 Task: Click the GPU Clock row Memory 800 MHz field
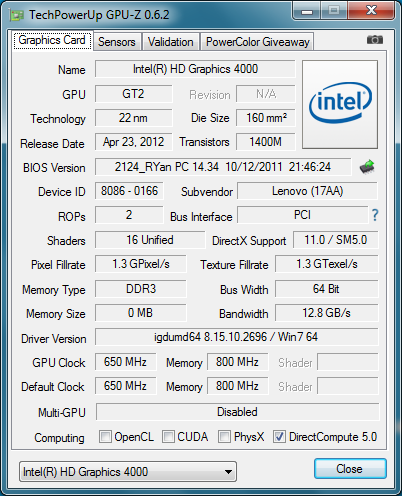coord(238,362)
